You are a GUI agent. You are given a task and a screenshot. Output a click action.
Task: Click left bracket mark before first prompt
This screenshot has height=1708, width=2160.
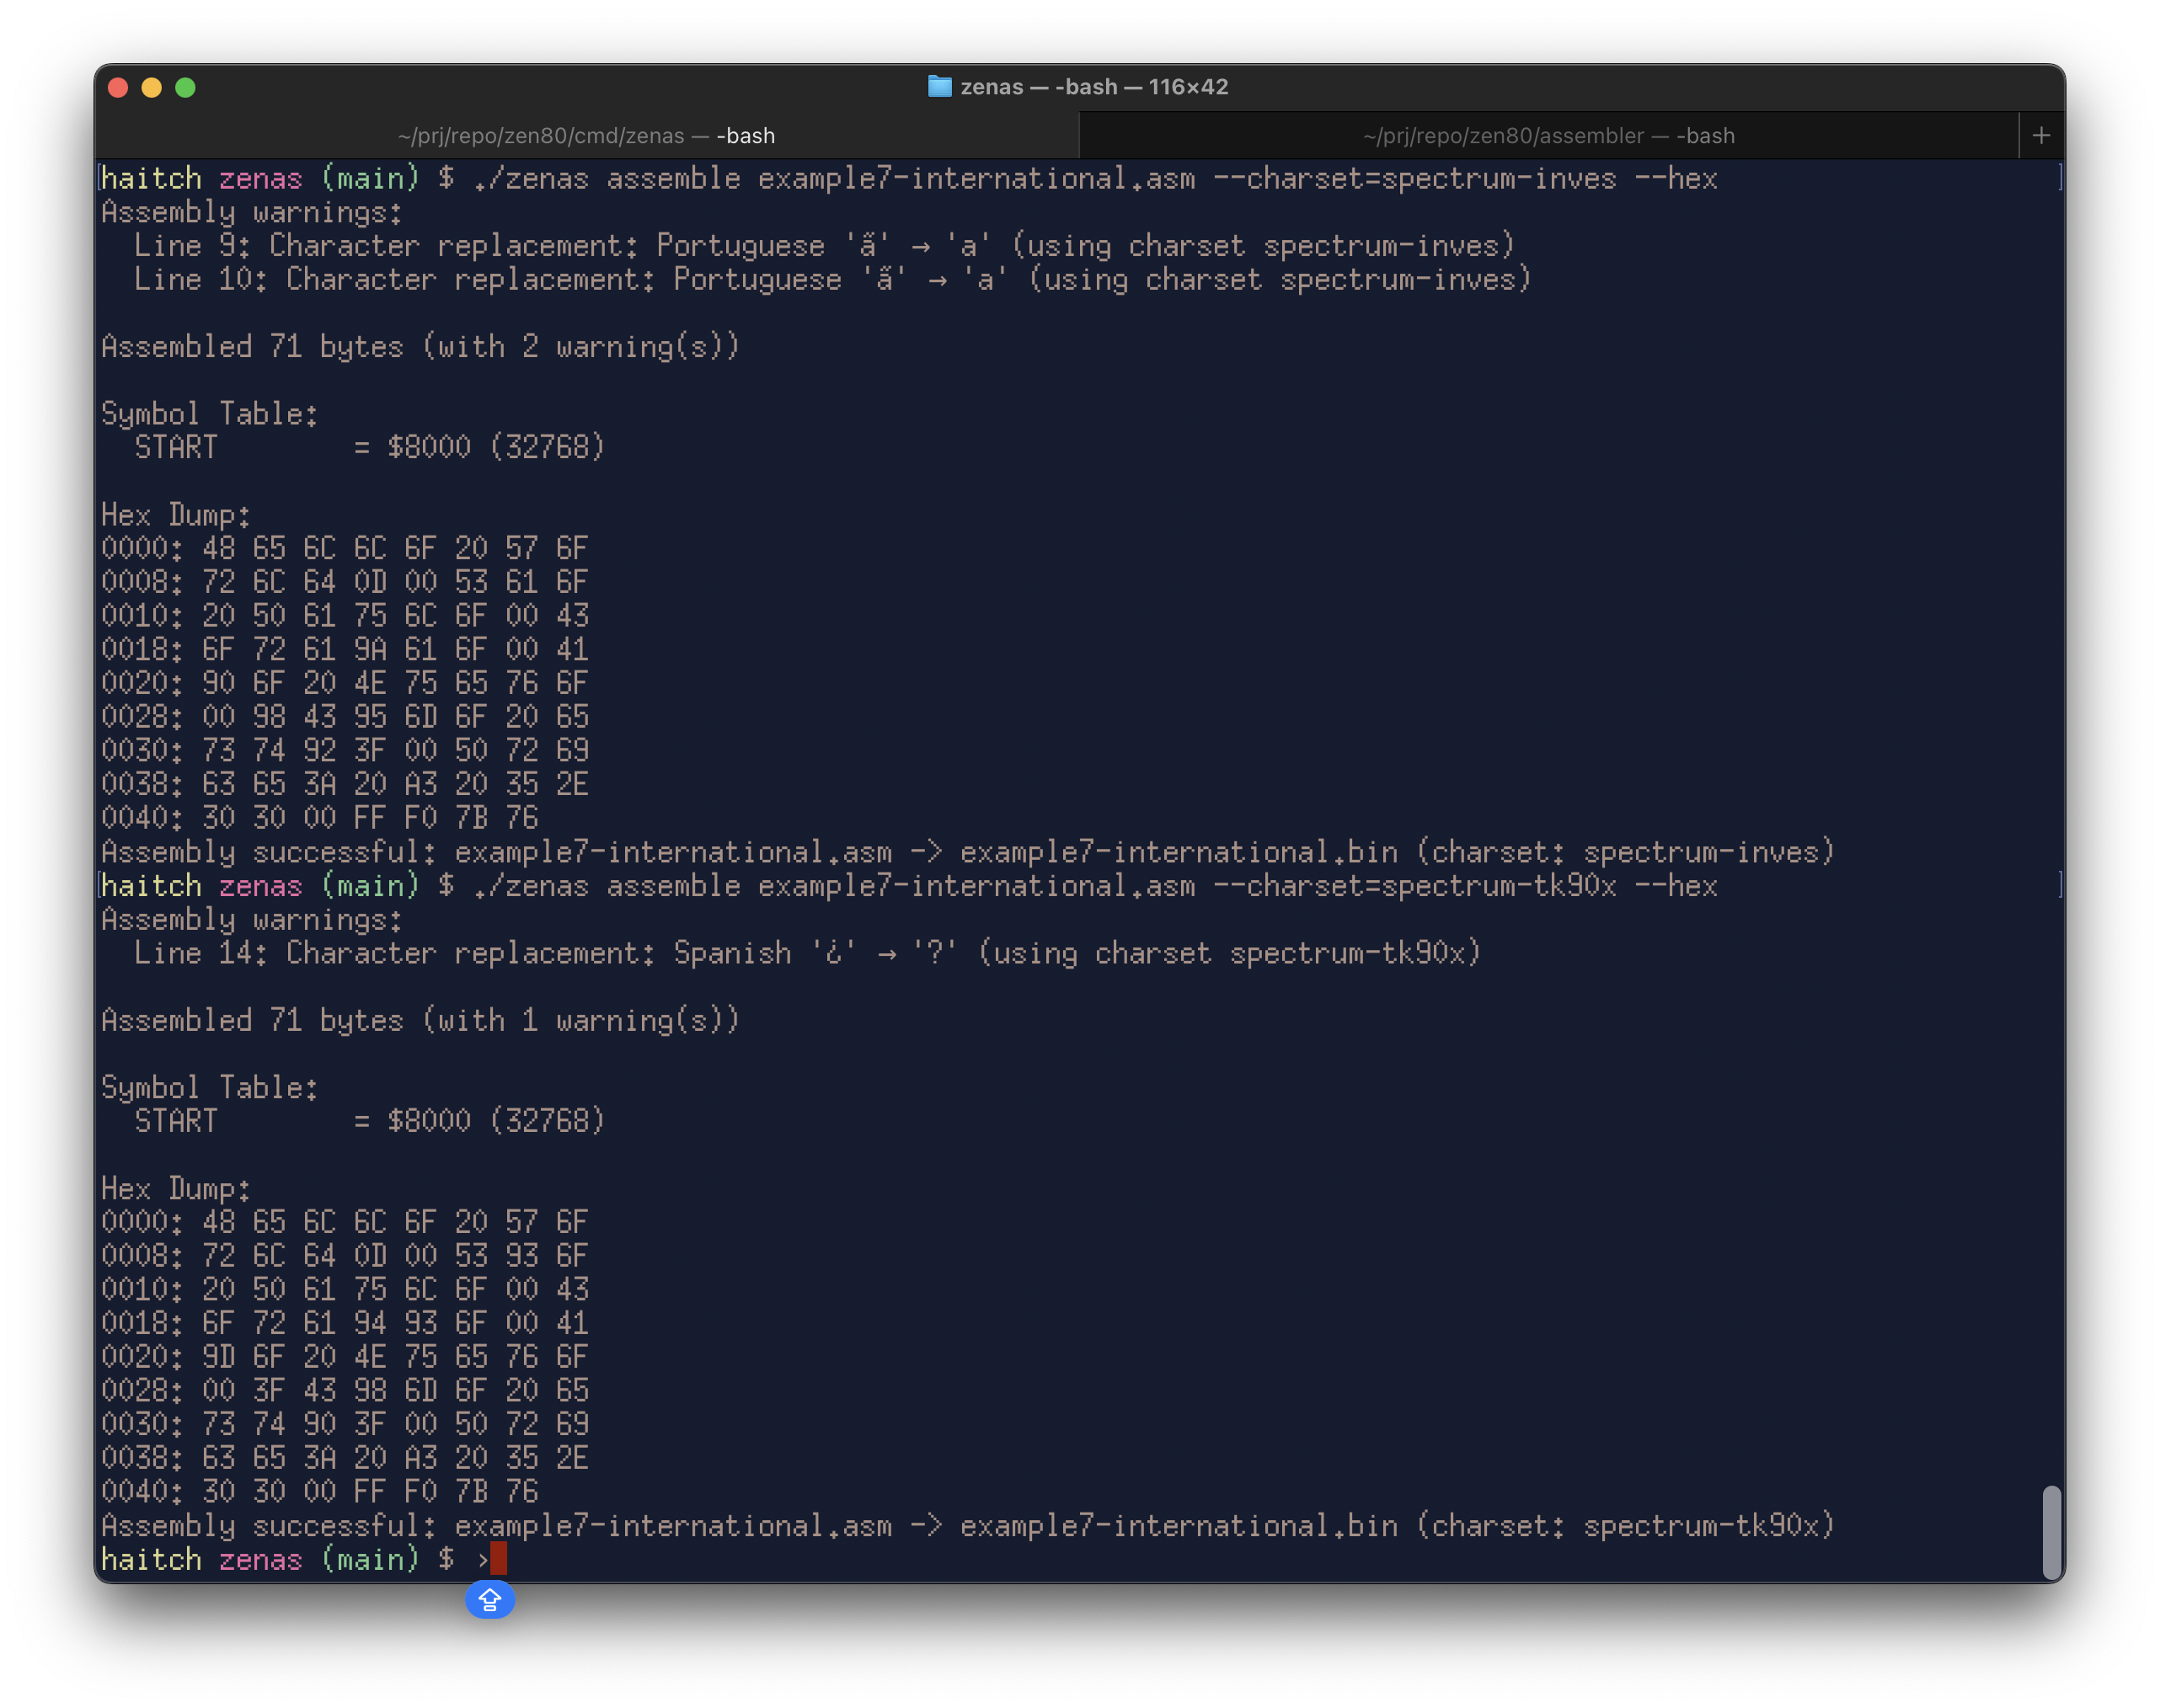tap(100, 178)
